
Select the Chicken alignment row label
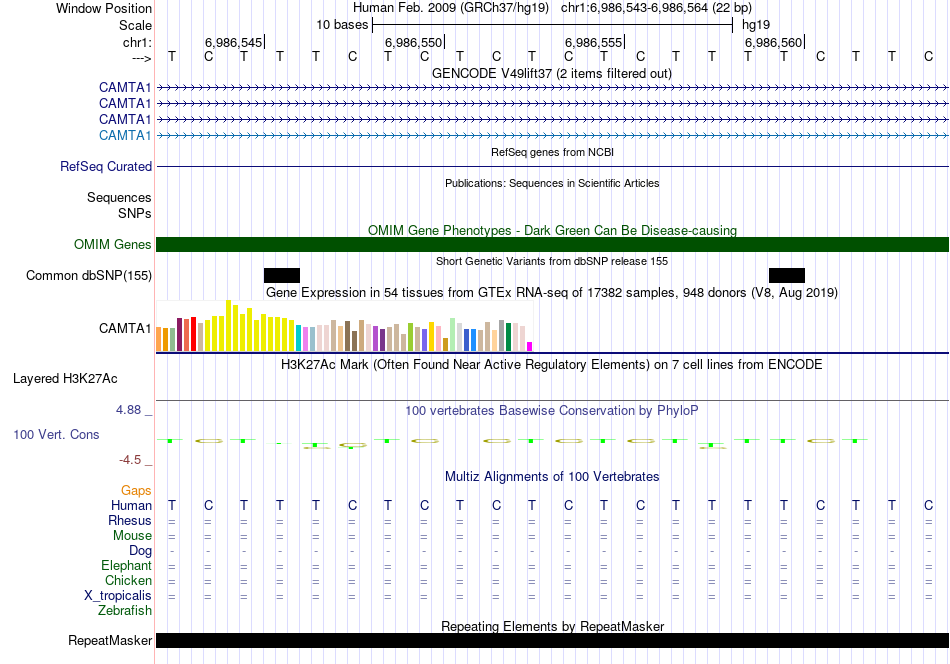[x=128, y=580]
